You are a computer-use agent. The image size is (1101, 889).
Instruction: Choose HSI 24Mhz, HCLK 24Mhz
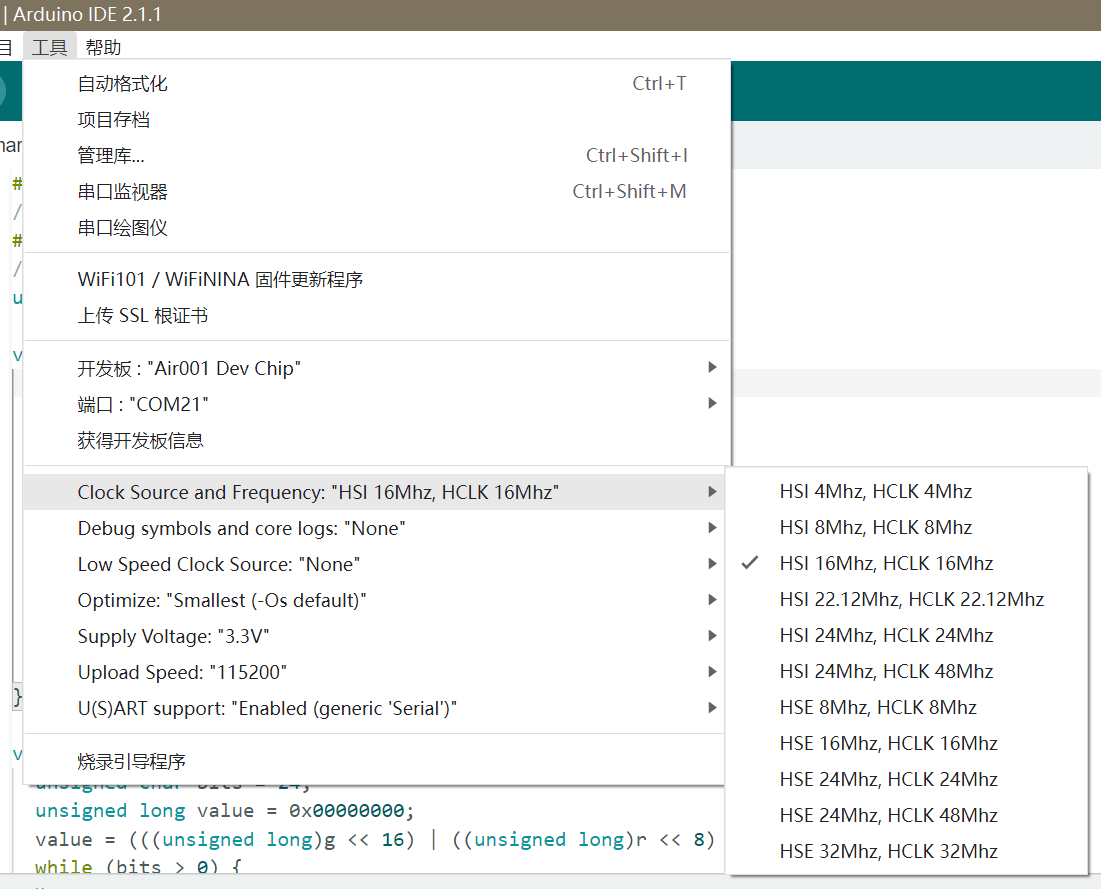pyautogui.click(x=906, y=636)
